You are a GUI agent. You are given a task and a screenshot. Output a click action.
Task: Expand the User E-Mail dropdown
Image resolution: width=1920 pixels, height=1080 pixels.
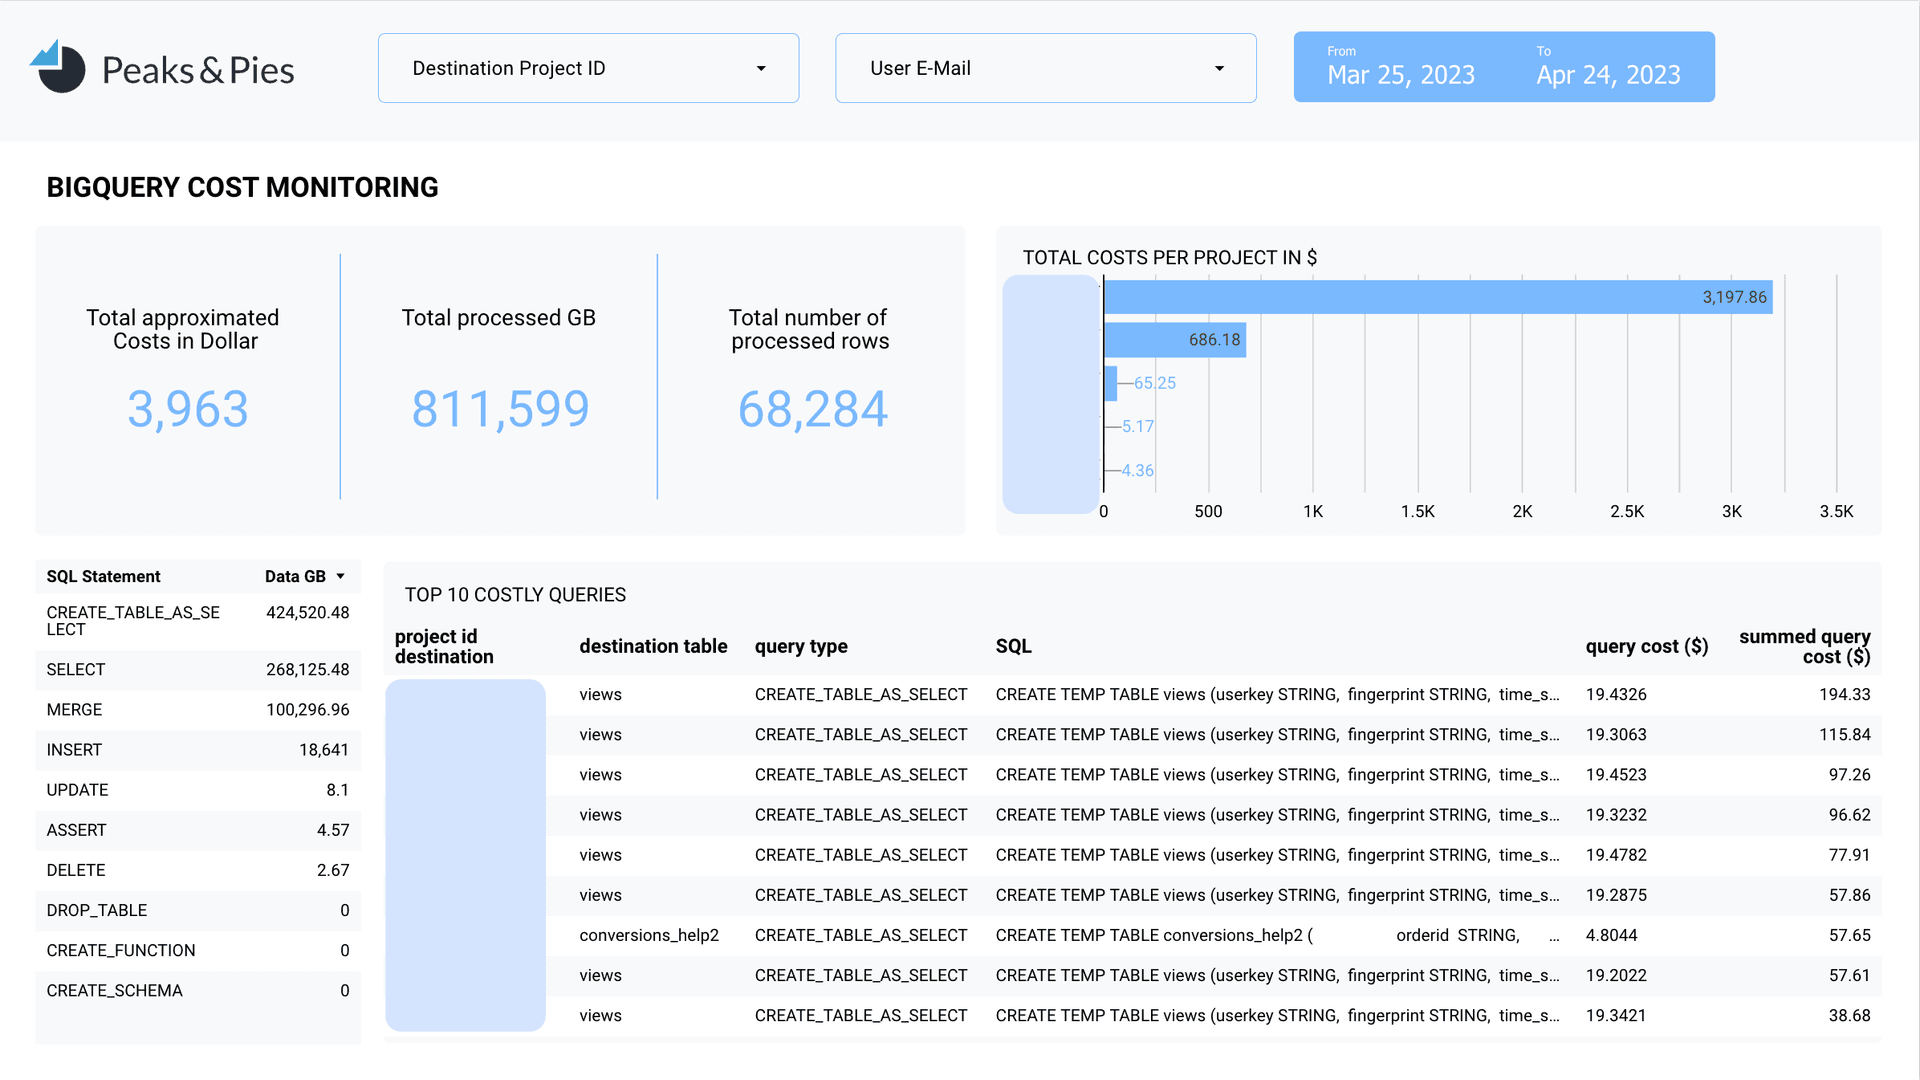tap(1045, 68)
